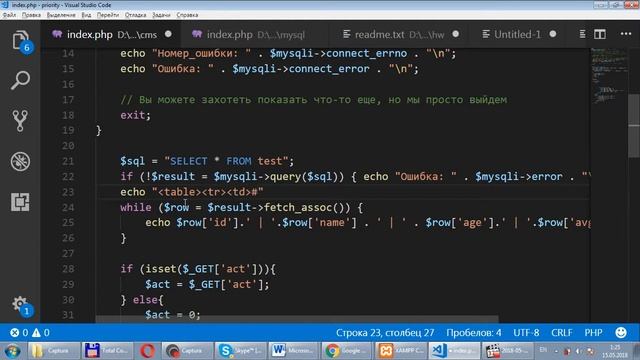Viewport: 640px width, 360px height.
Task: Open the Search view in activity bar
Action: (20, 80)
